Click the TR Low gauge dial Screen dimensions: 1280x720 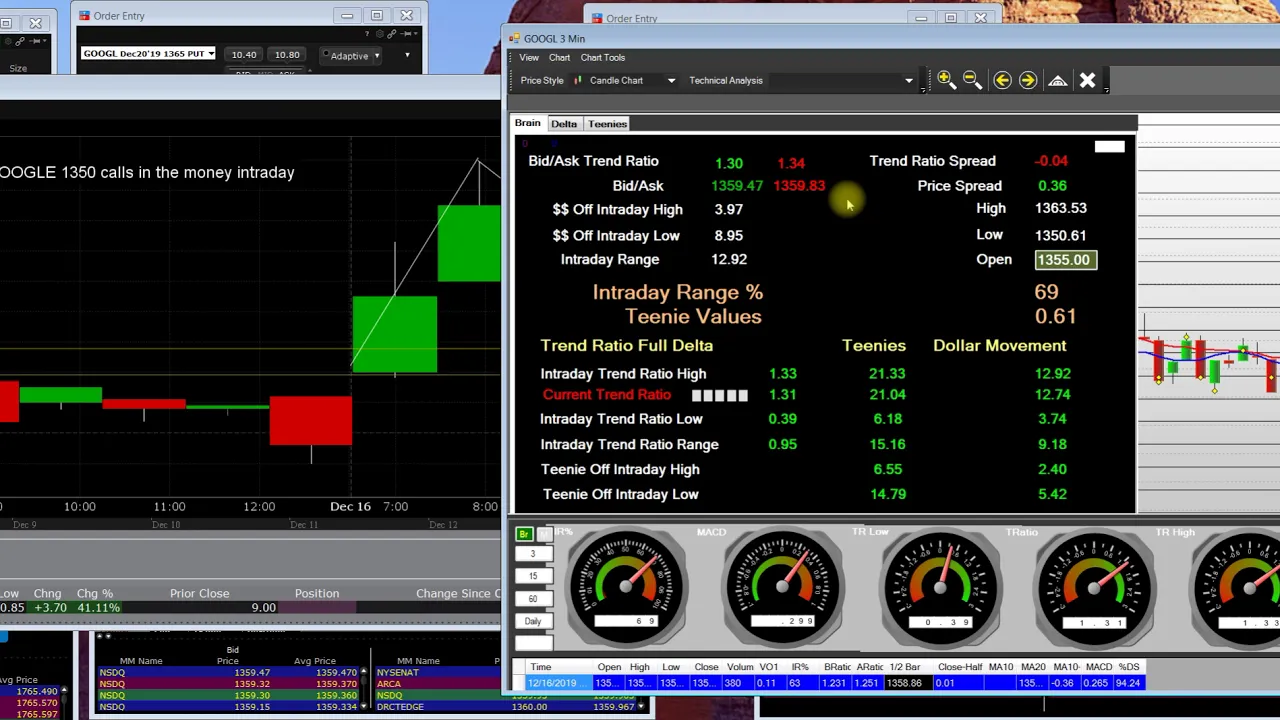(939, 586)
